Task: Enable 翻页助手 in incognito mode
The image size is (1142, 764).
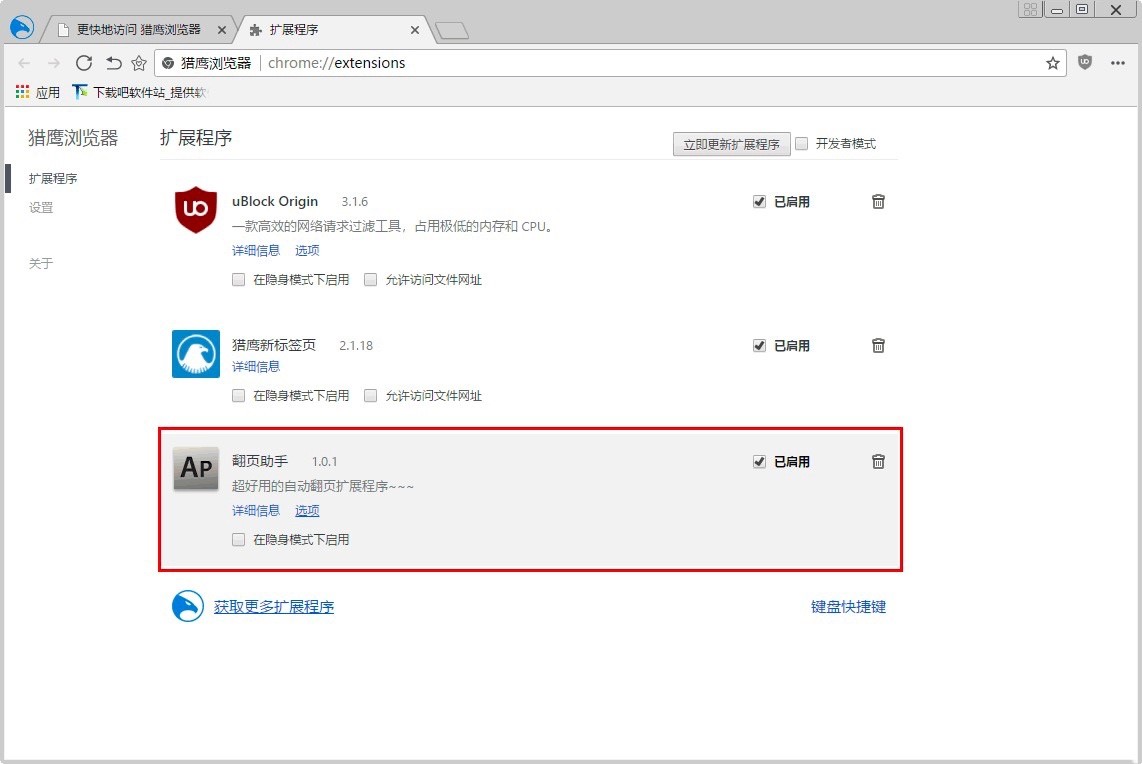Action: pyautogui.click(x=238, y=540)
